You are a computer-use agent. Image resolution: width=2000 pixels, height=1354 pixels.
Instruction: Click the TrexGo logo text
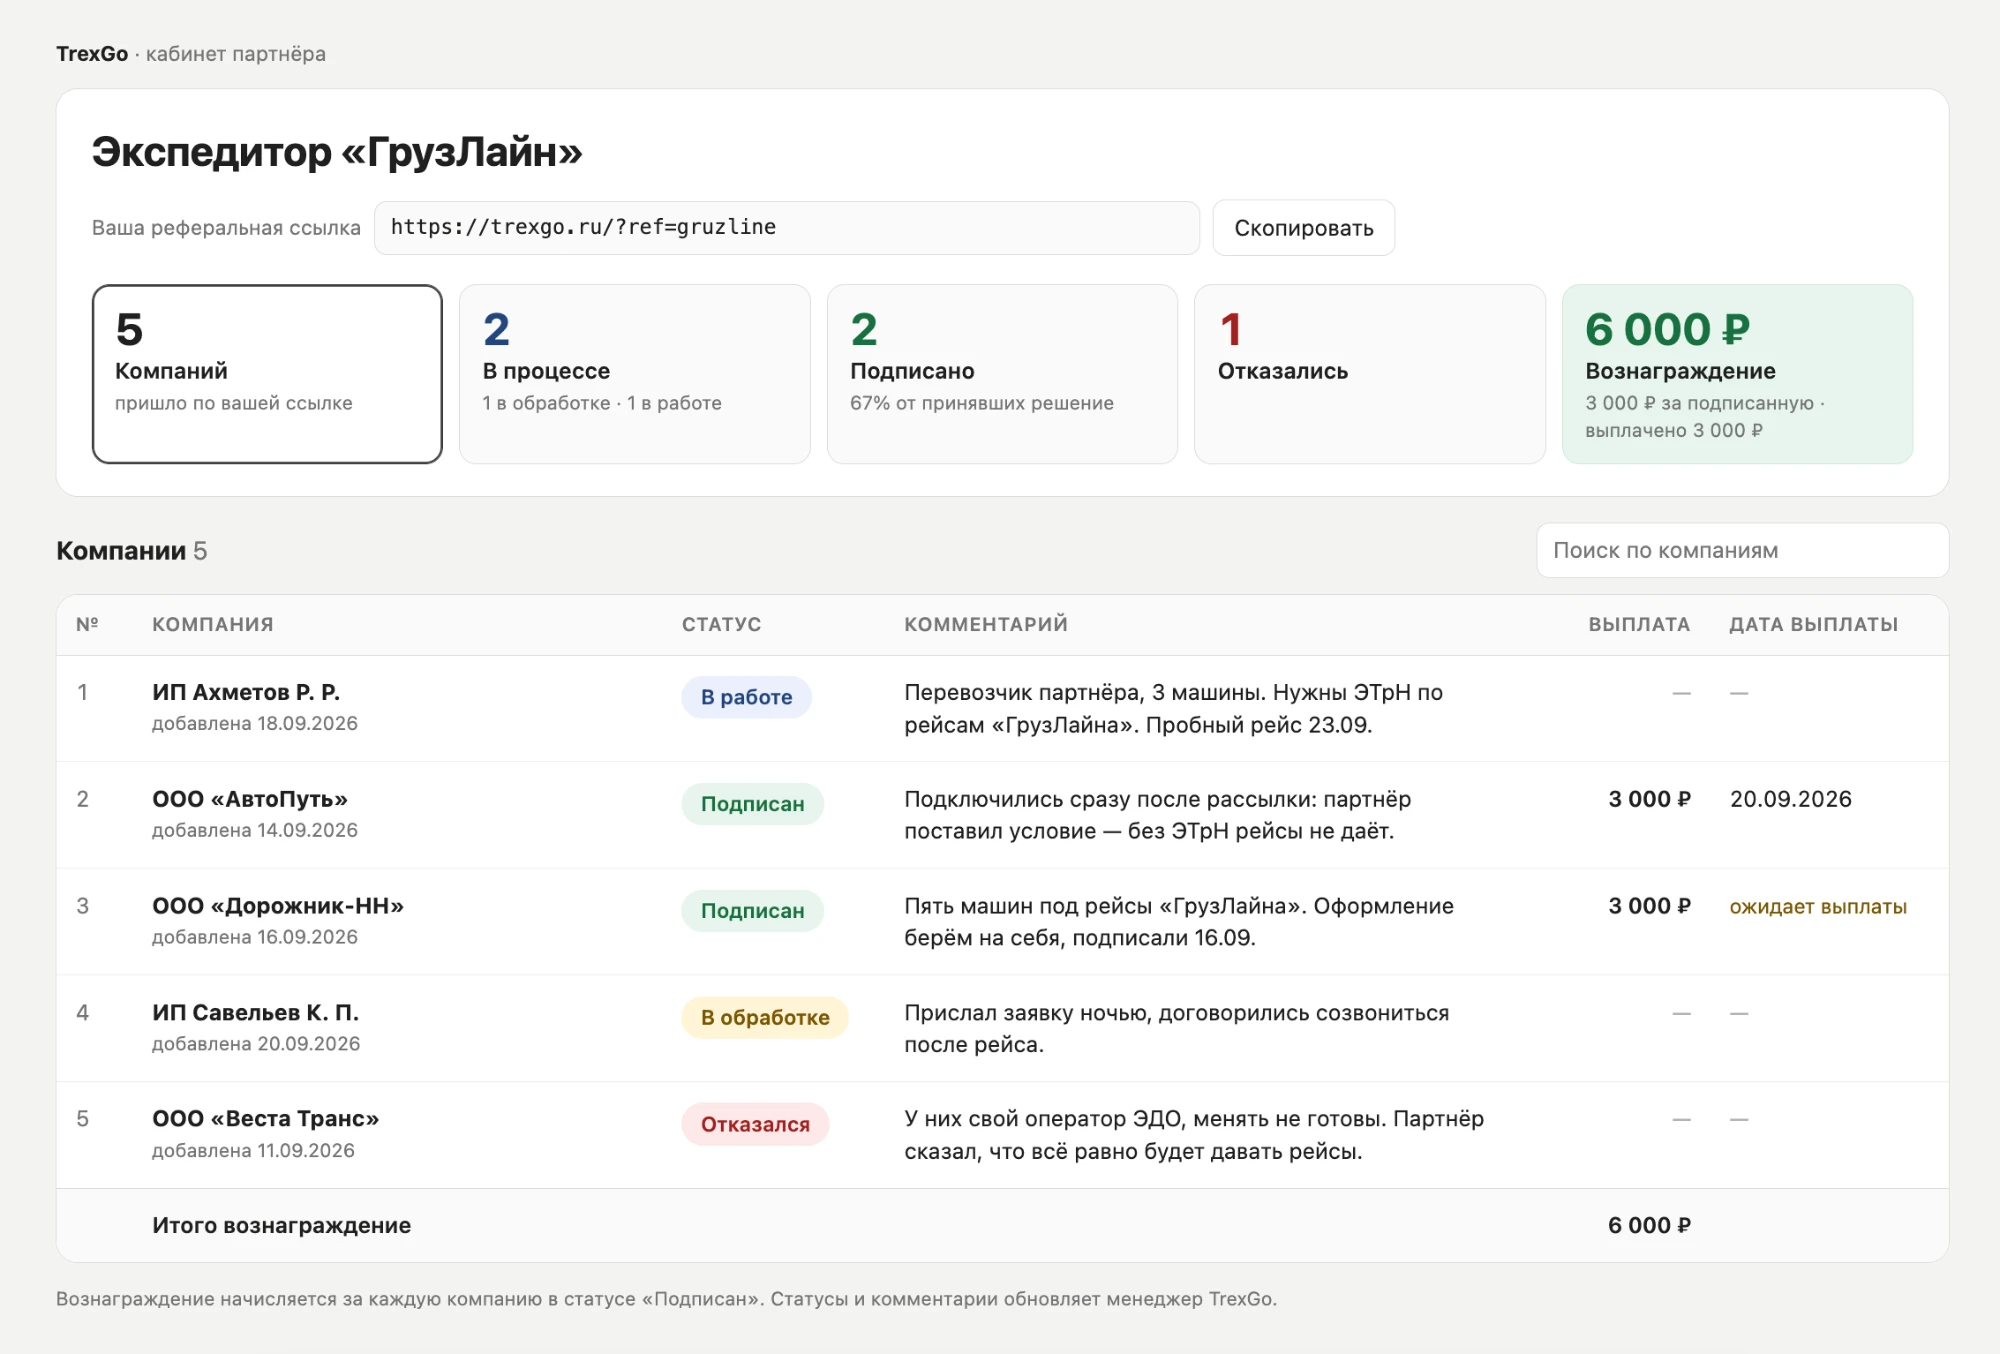[92, 54]
